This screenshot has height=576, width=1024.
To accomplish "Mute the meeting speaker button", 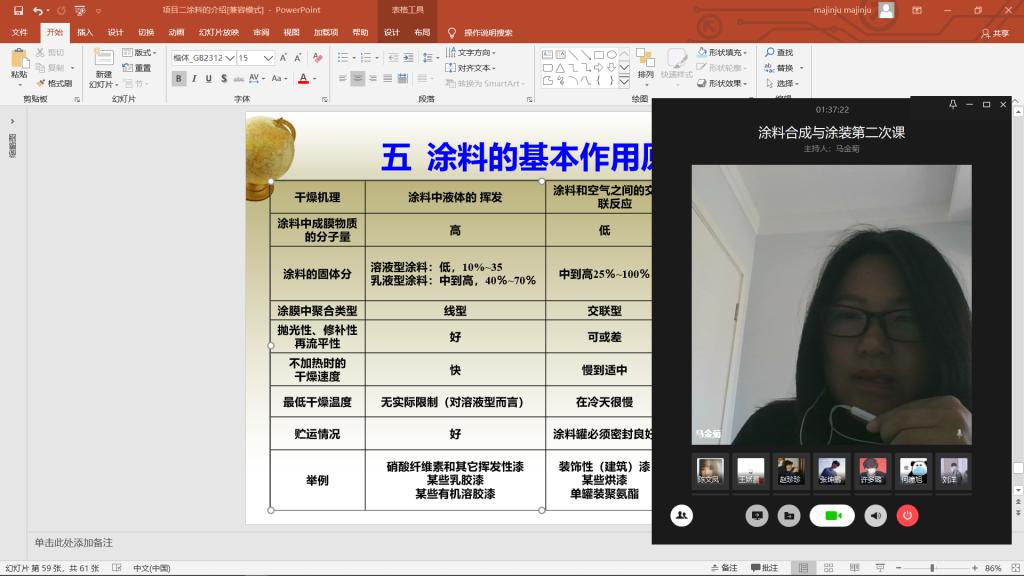I will (876, 515).
